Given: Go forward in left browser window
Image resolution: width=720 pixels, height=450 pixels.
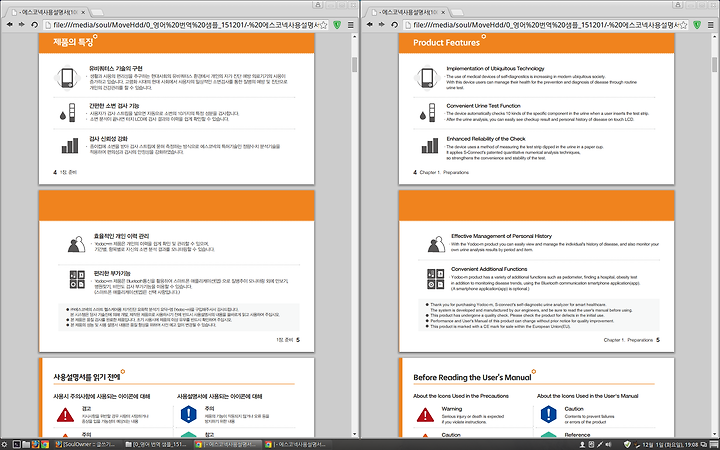Looking at the screenshot, I should pyautogui.click(x=22, y=25).
